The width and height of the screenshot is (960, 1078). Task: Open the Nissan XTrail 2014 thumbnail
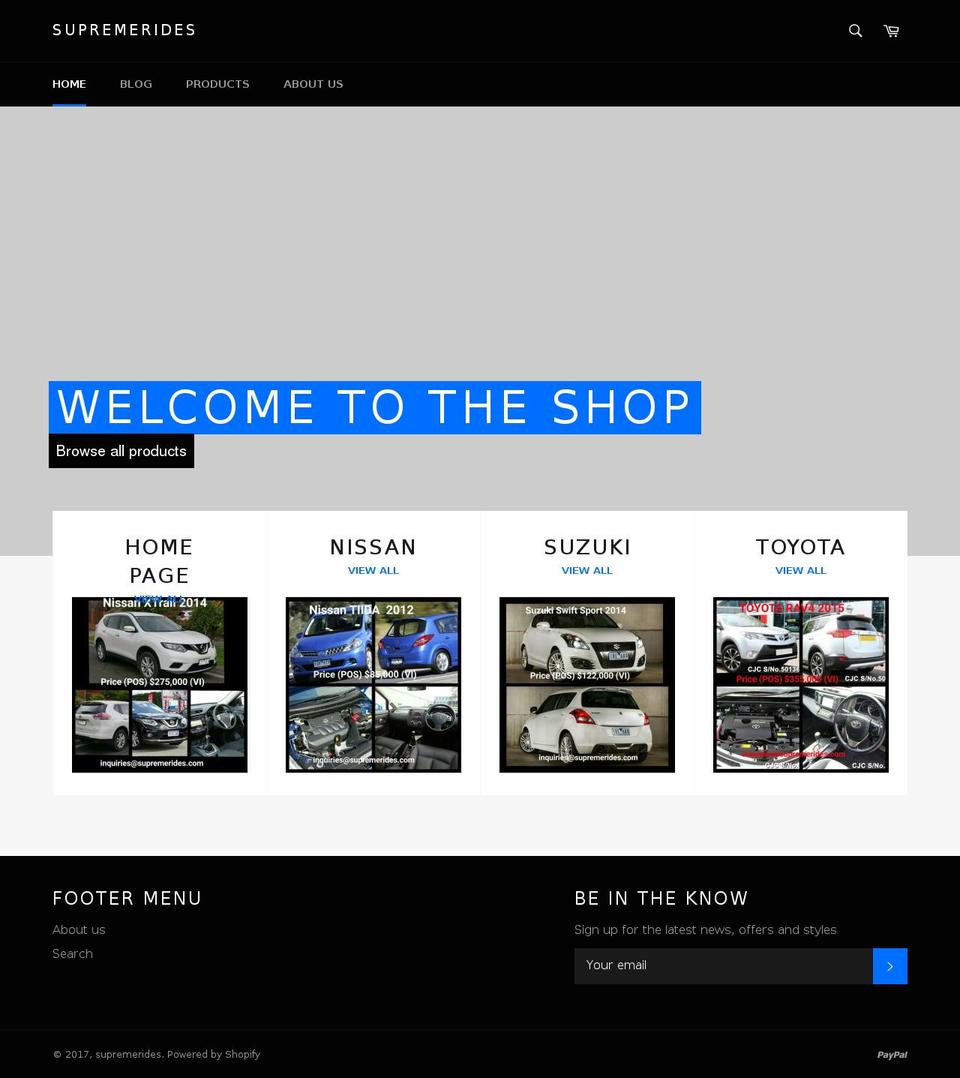click(x=160, y=685)
